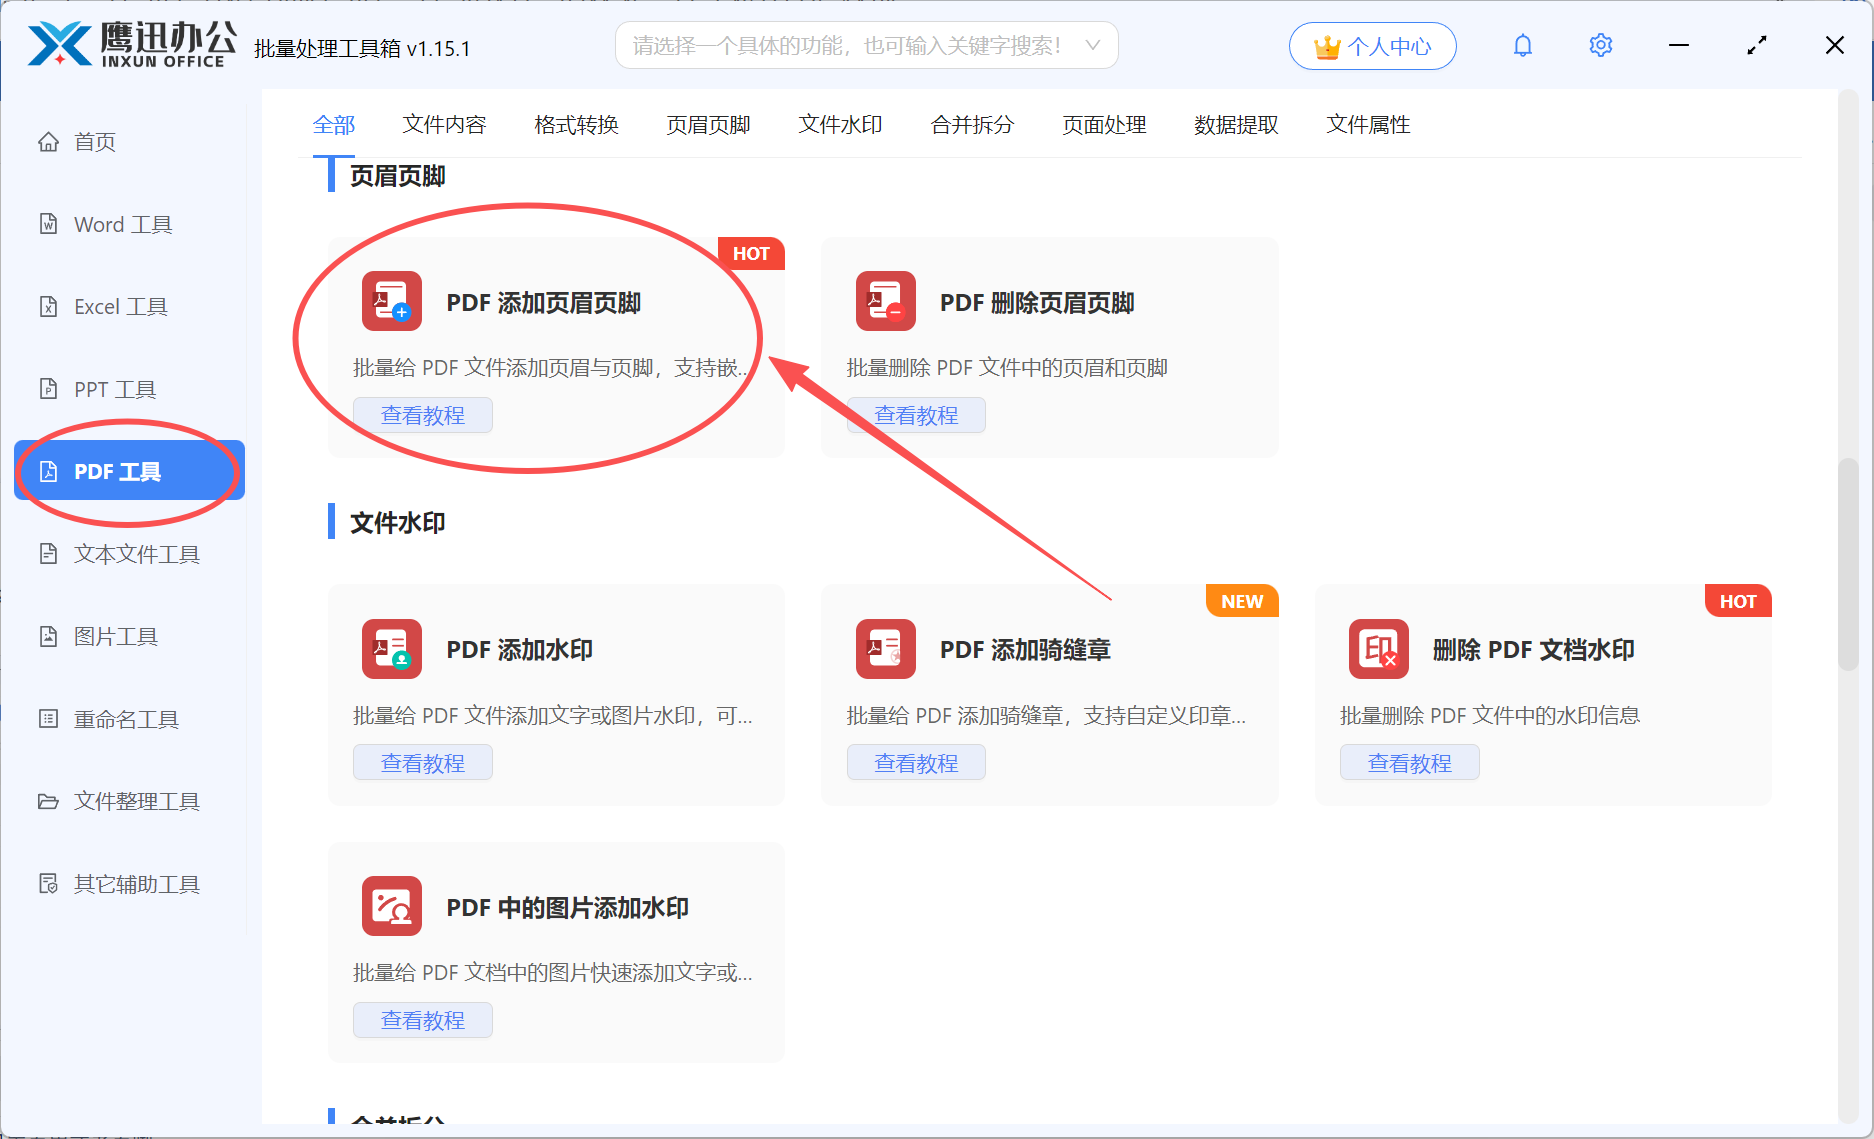1874x1139 pixels.
Task: Click the PDF 添加水印 card icon
Action: click(392, 649)
